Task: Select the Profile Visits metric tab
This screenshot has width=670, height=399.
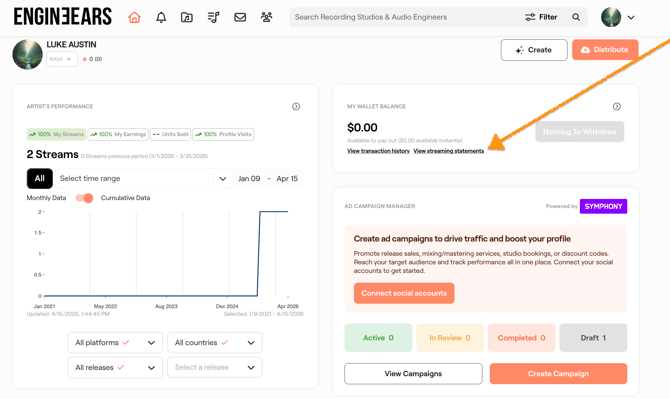Action: pos(223,134)
